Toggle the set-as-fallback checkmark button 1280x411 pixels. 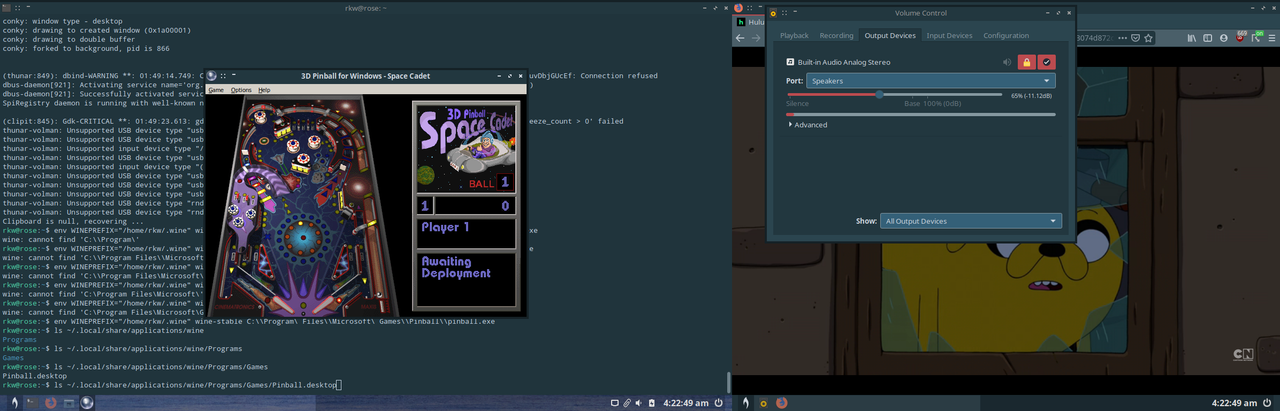[1046, 62]
